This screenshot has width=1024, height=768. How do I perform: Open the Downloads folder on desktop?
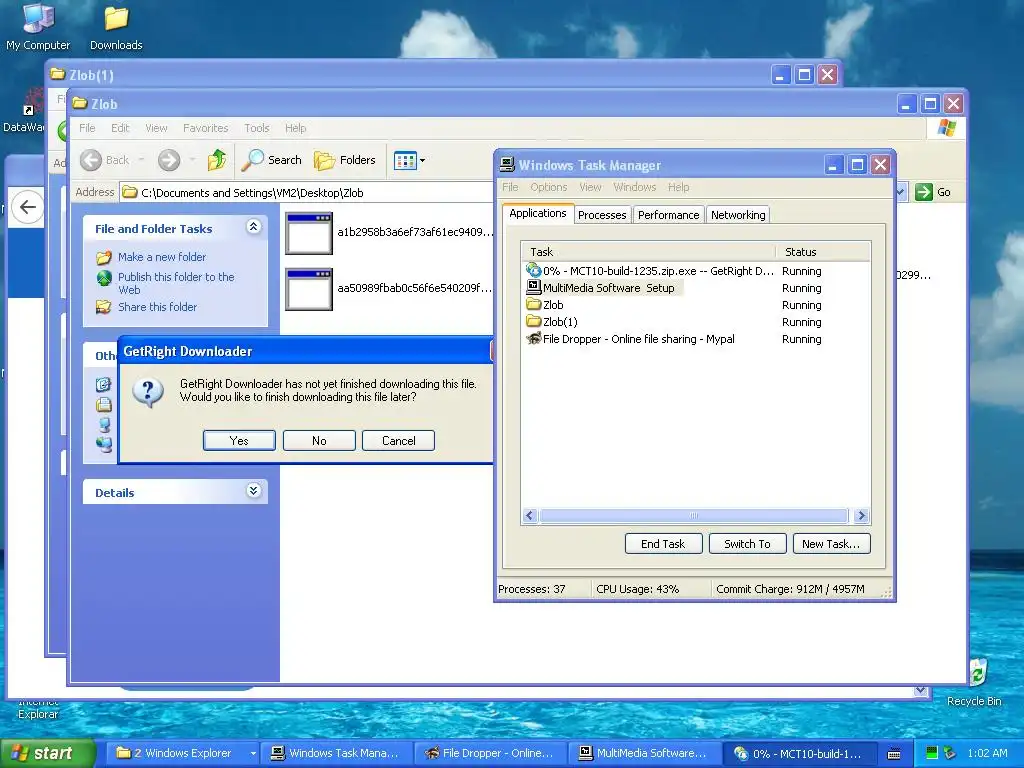pos(116,26)
